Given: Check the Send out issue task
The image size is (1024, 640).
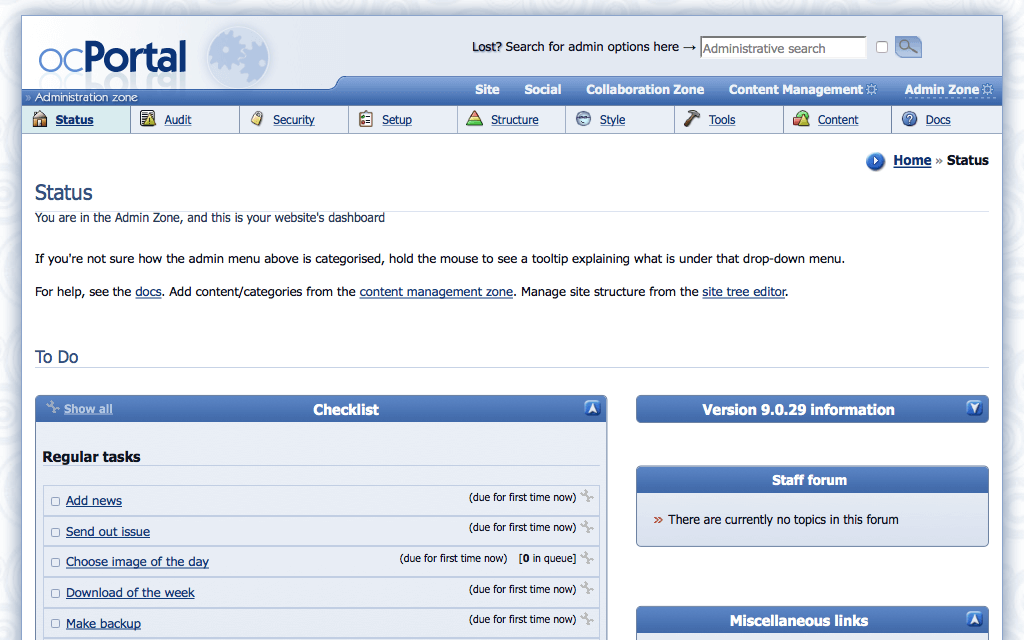Looking at the screenshot, I should 56,532.
